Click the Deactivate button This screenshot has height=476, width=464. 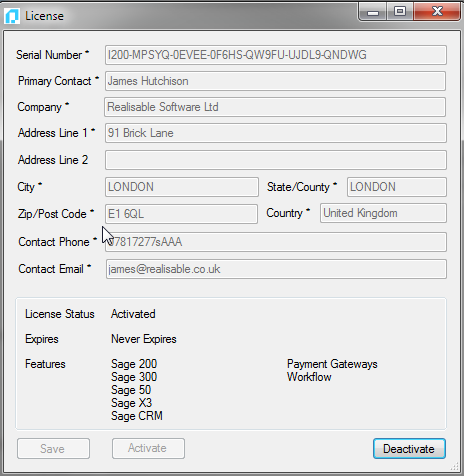click(409, 449)
